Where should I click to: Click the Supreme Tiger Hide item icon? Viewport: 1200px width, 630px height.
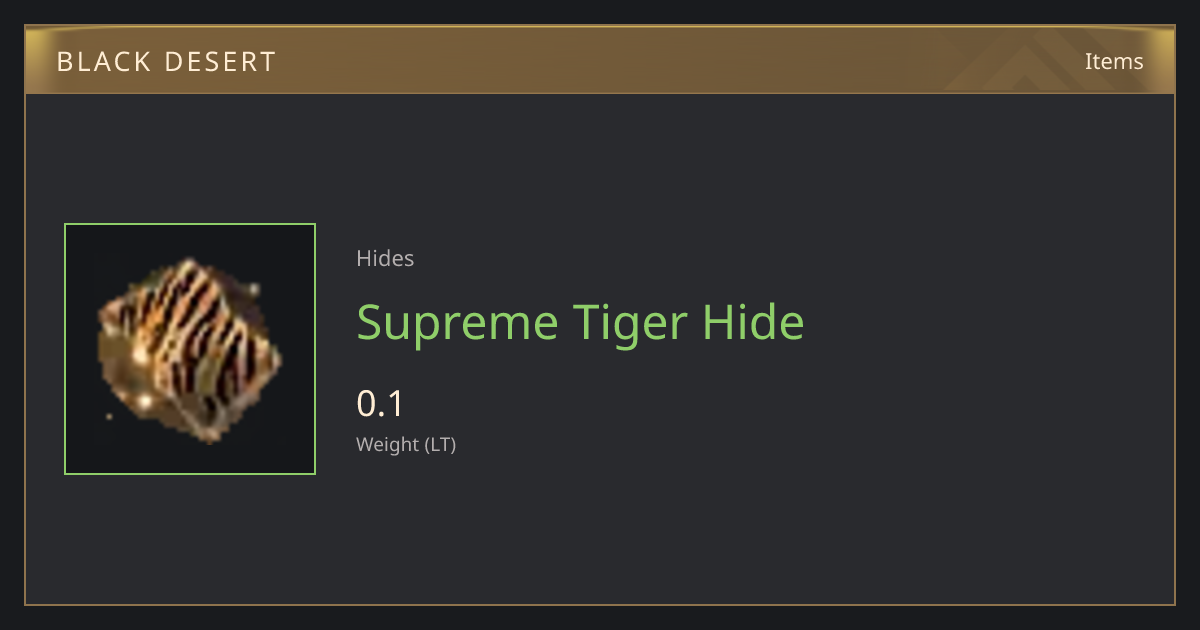(190, 349)
